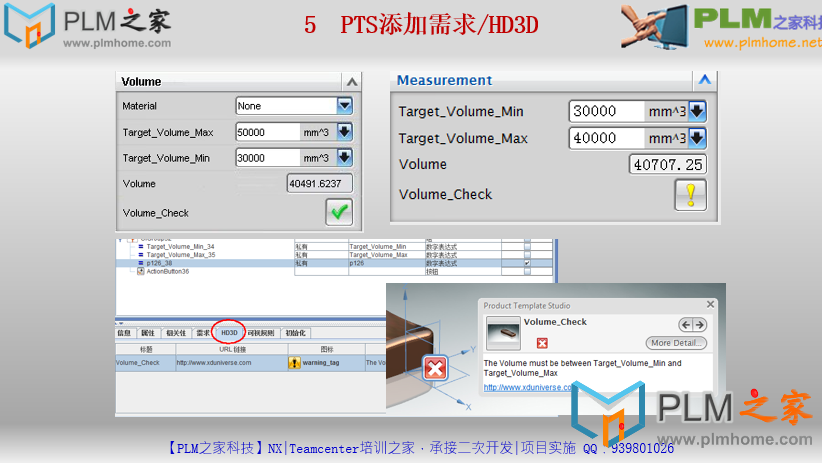Click the part thumbnail in Product Template Studio
The image size is (822, 463).
tap(503, 333)
